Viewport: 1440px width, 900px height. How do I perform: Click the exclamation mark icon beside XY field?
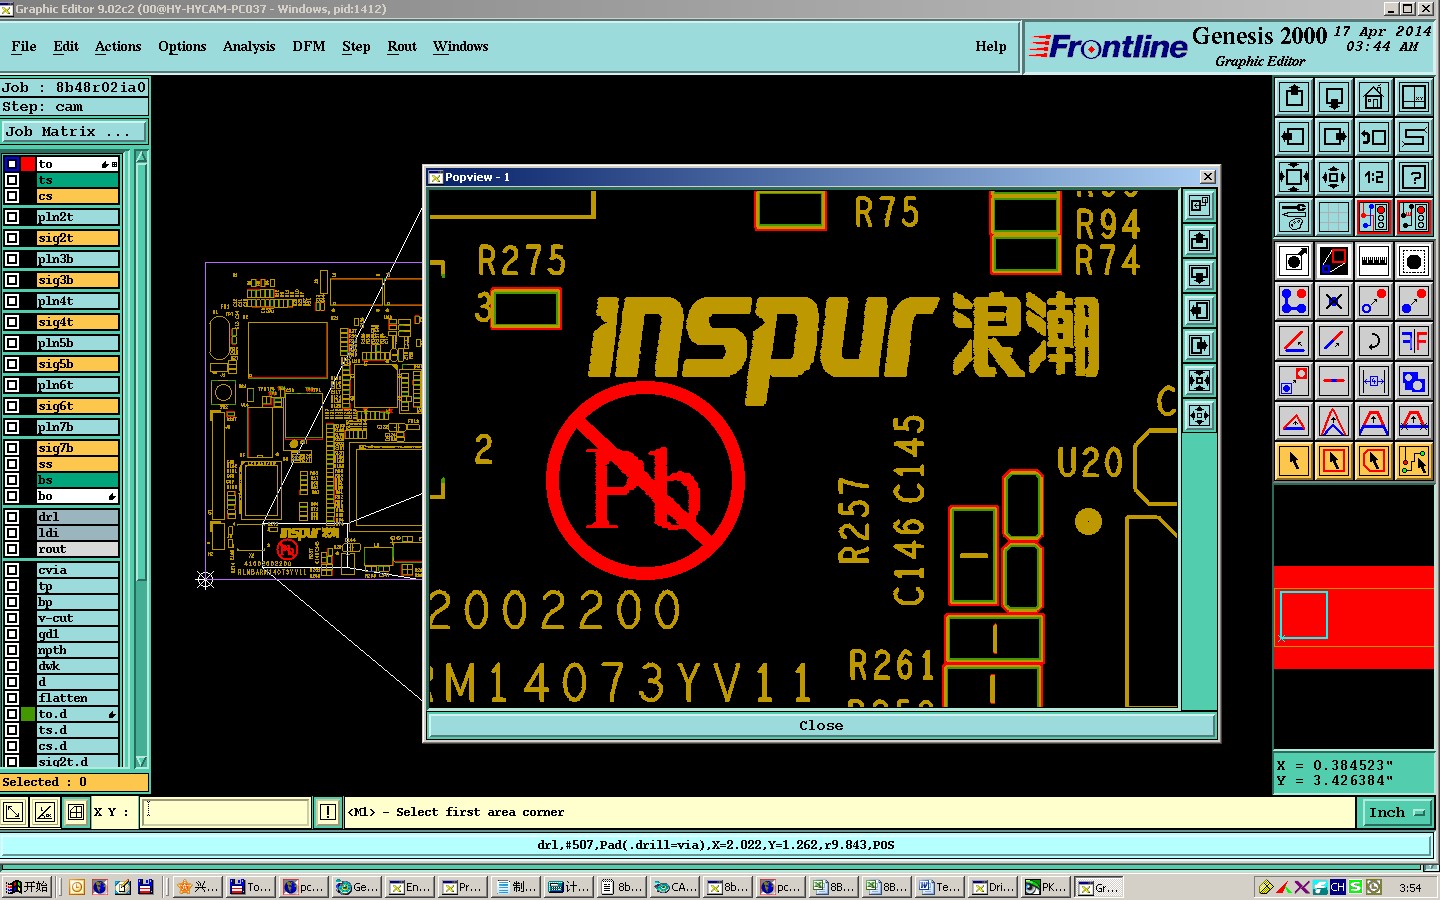tap(327, 812)
